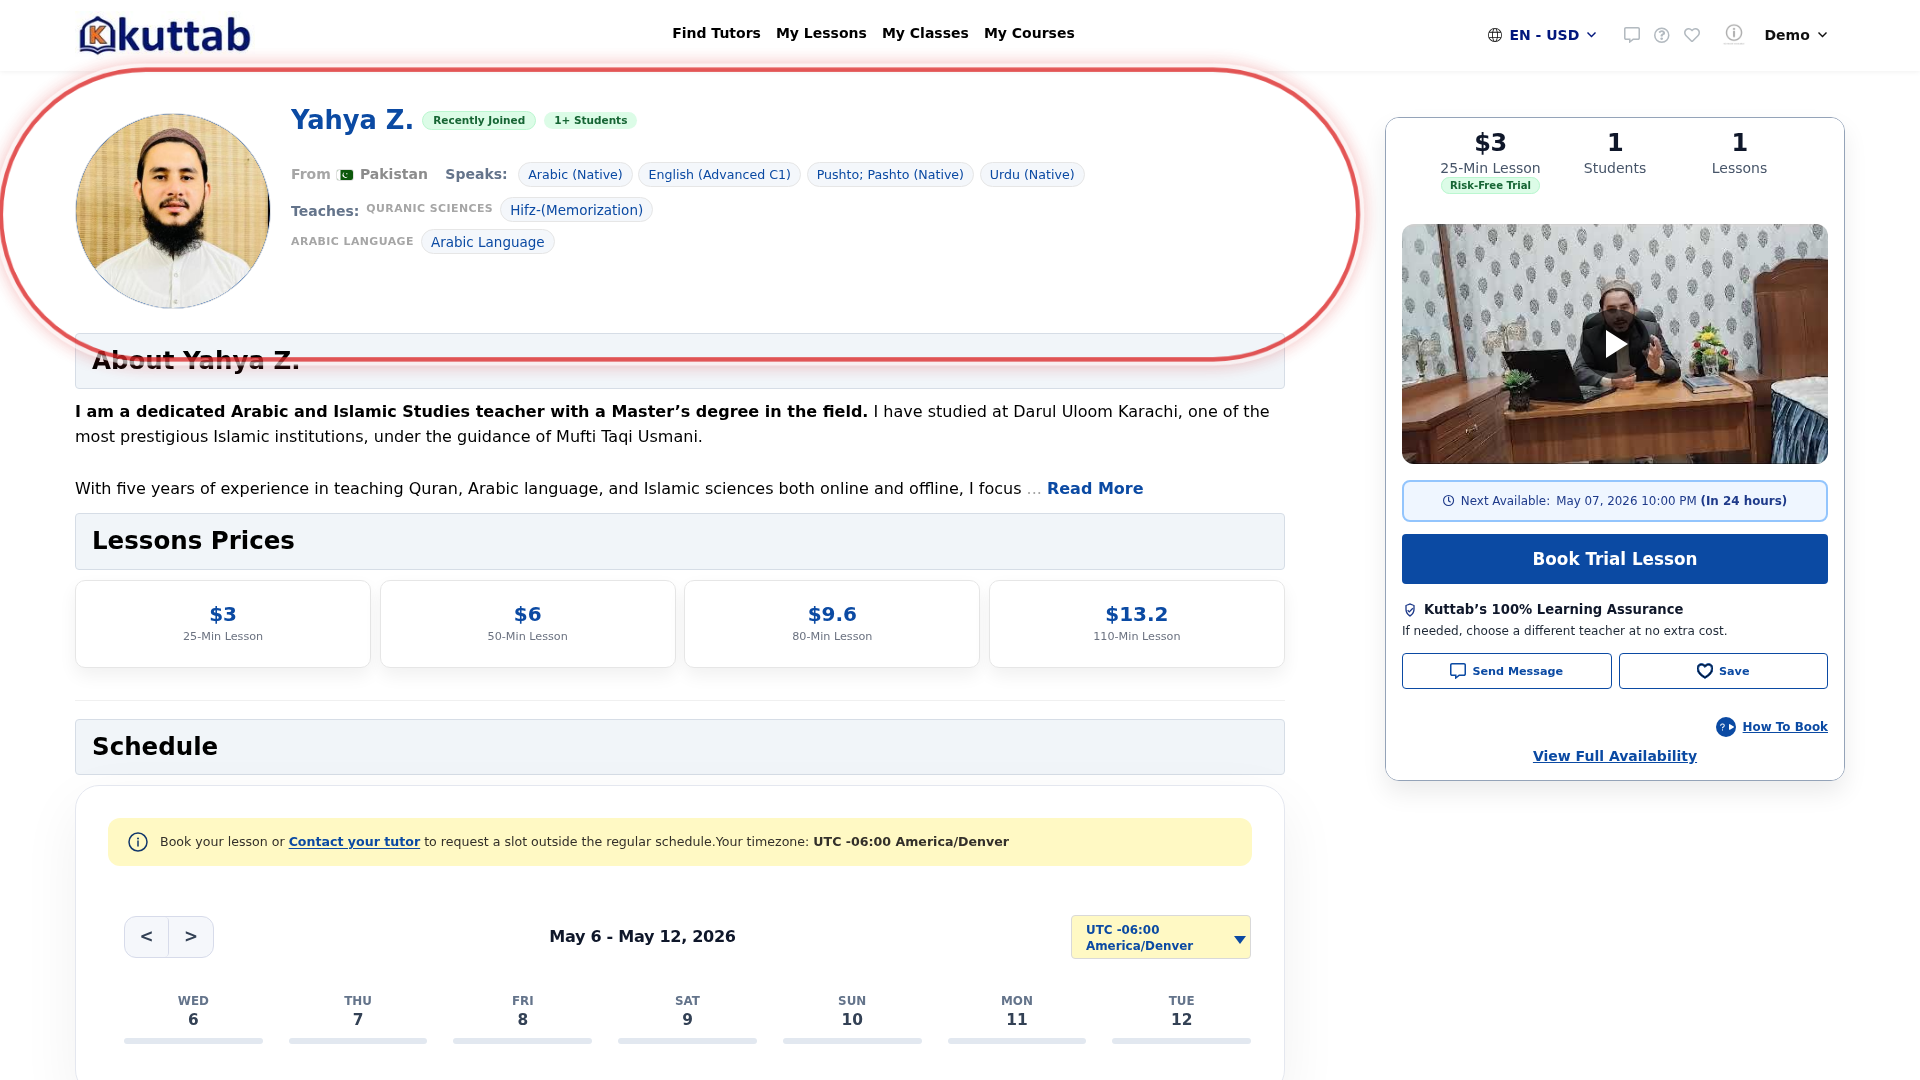This screenshot has width=1920, height=1080.
Task: Click the Yahya Z. name heading
Action: (x=352, y=120)
